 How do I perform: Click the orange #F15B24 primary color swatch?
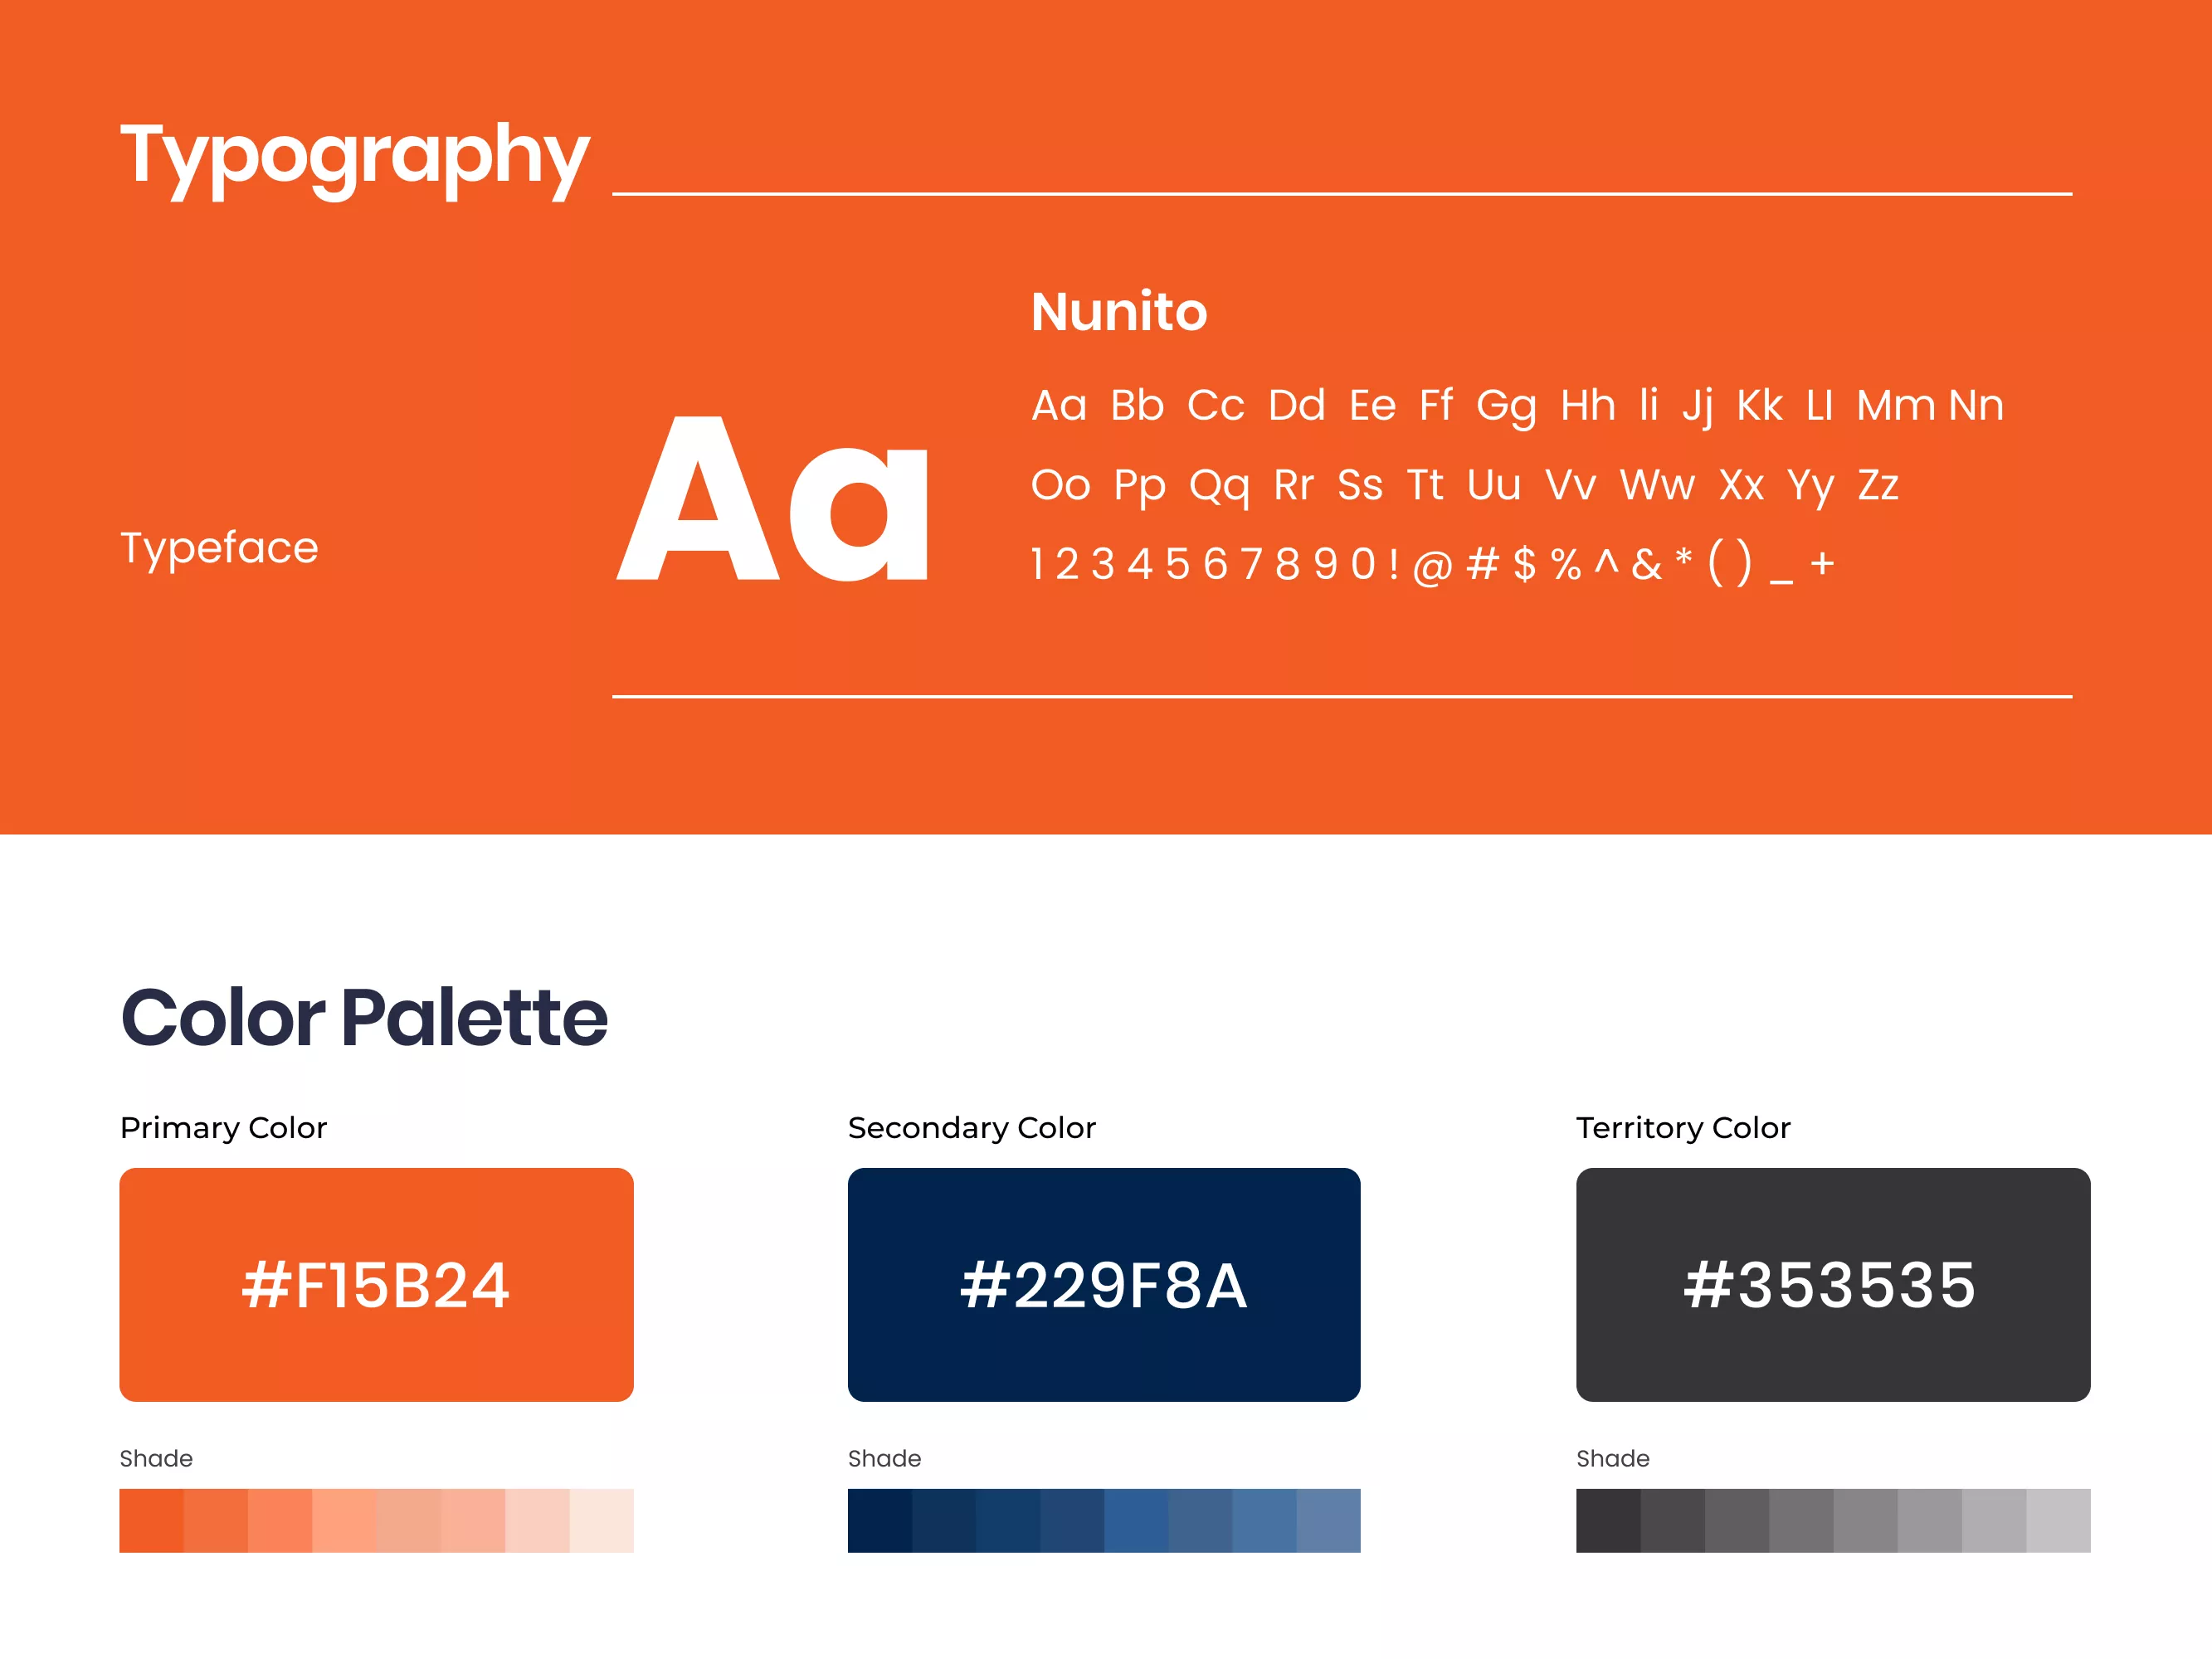coord(376,1284)
